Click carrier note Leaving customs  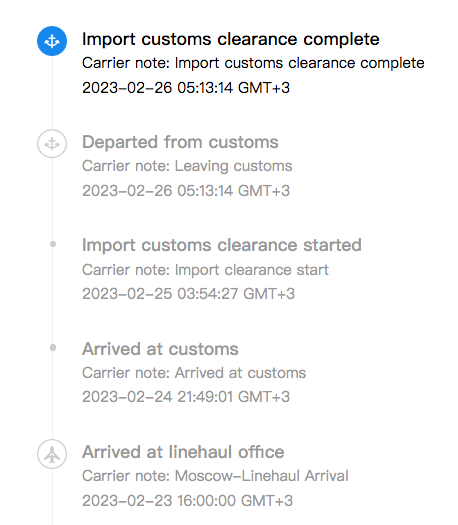187,166
